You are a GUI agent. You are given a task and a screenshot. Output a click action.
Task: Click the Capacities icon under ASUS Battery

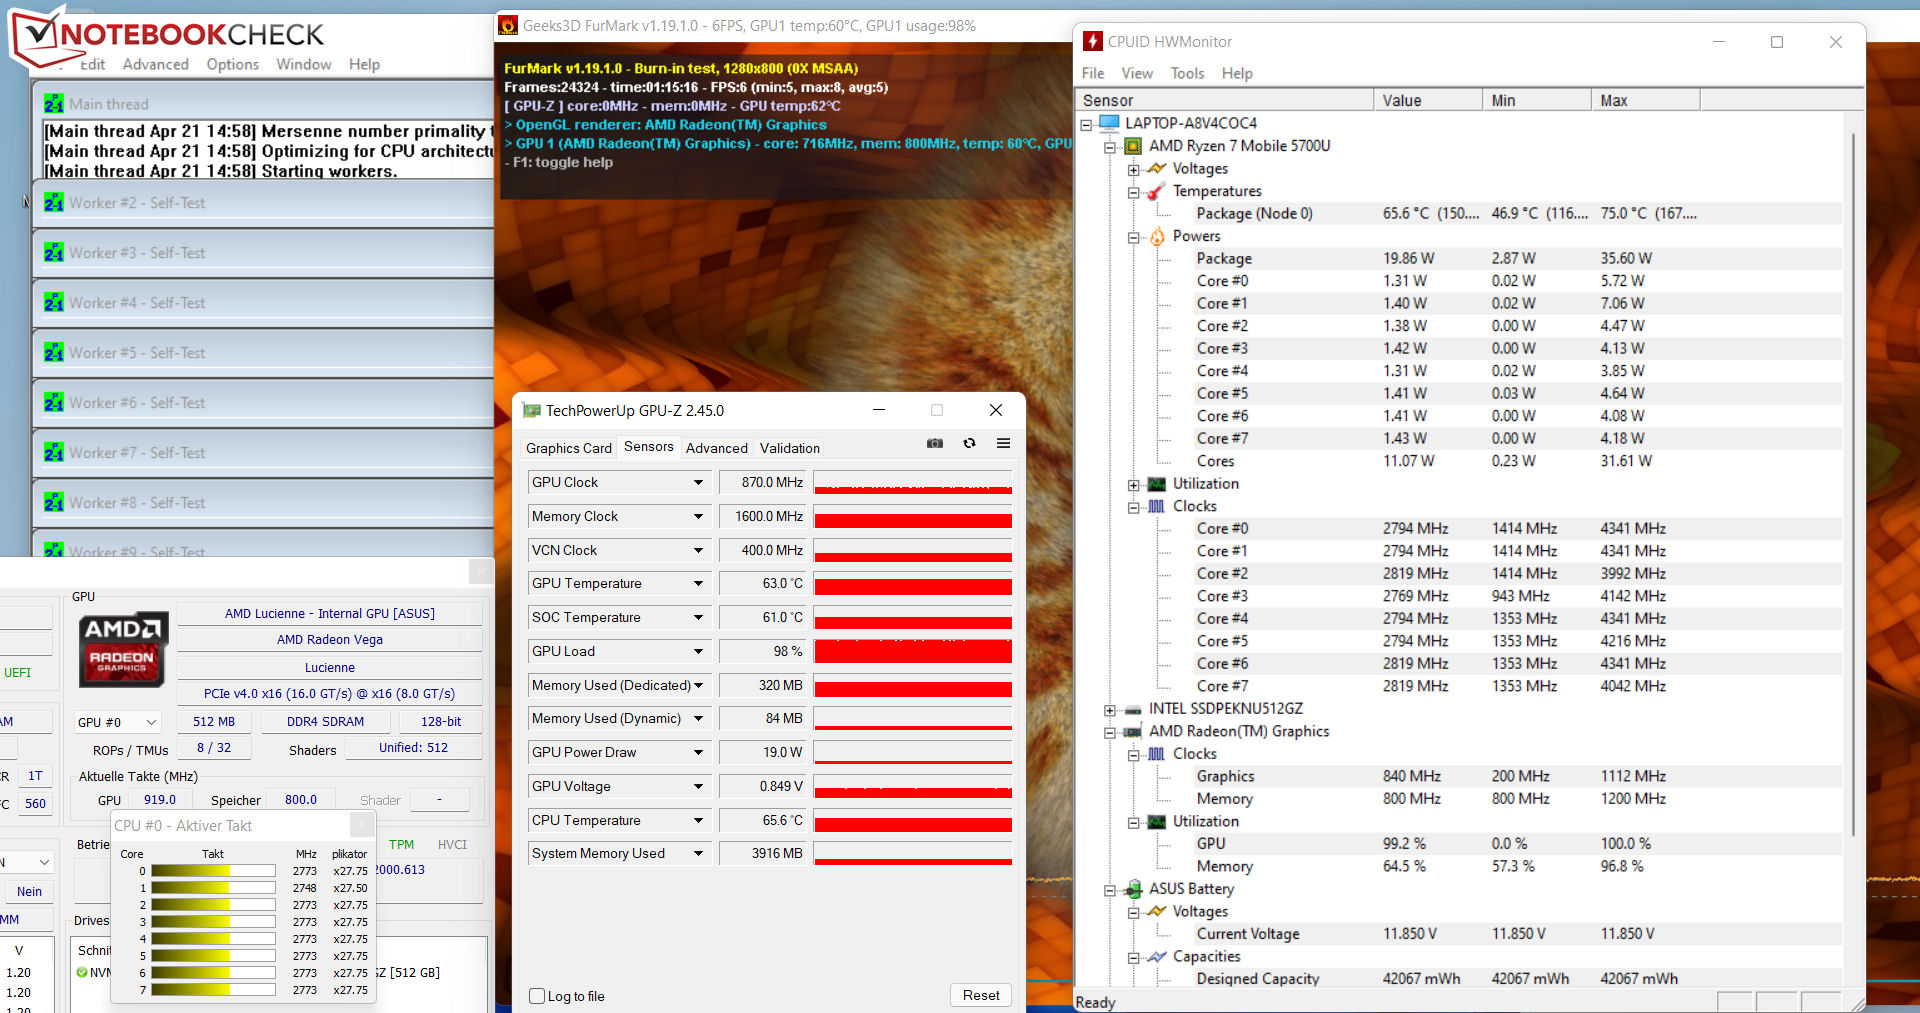1157,957
